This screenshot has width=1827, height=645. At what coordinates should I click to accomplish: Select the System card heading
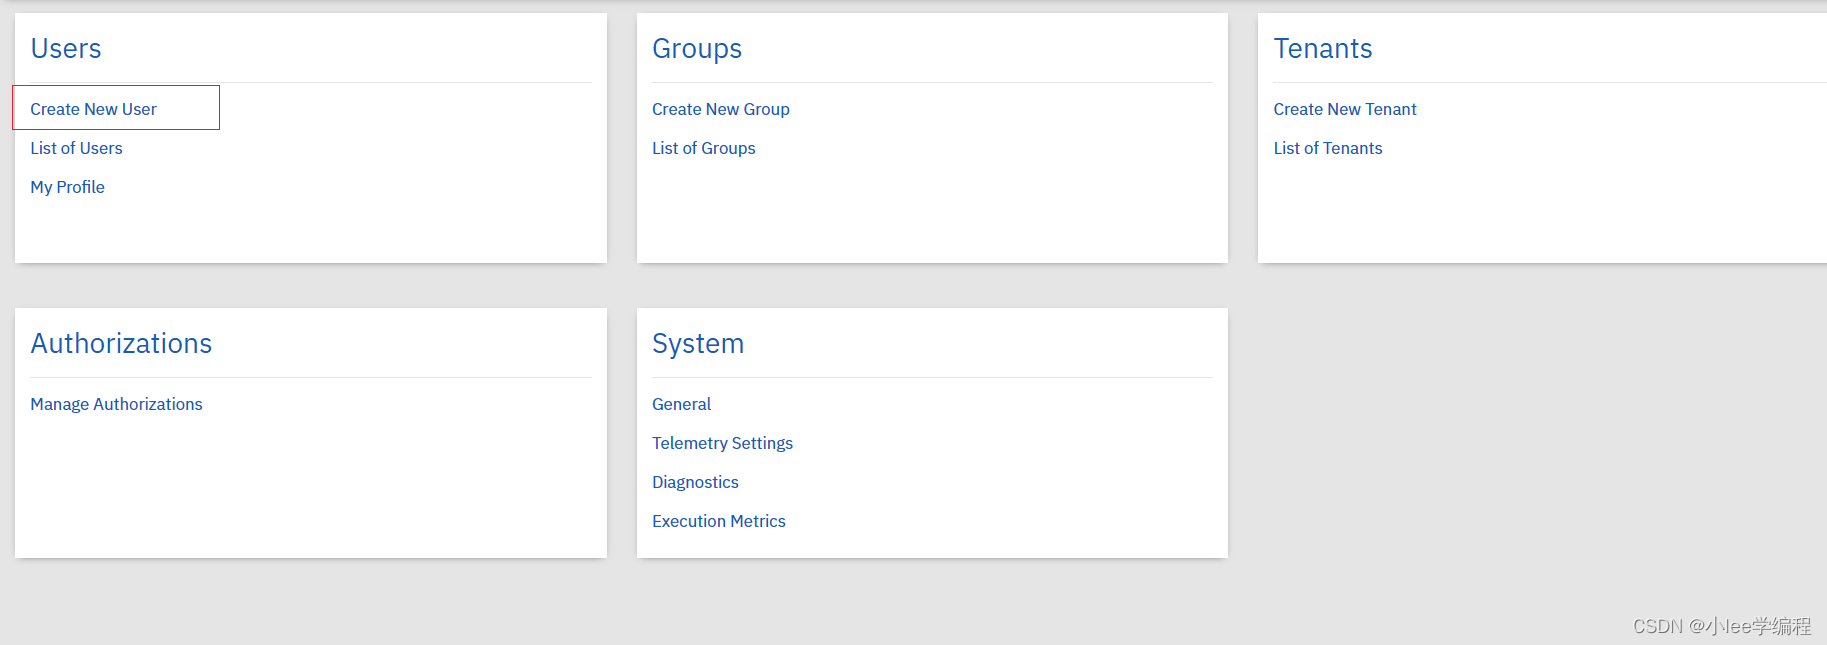click(x=698, y=344)
